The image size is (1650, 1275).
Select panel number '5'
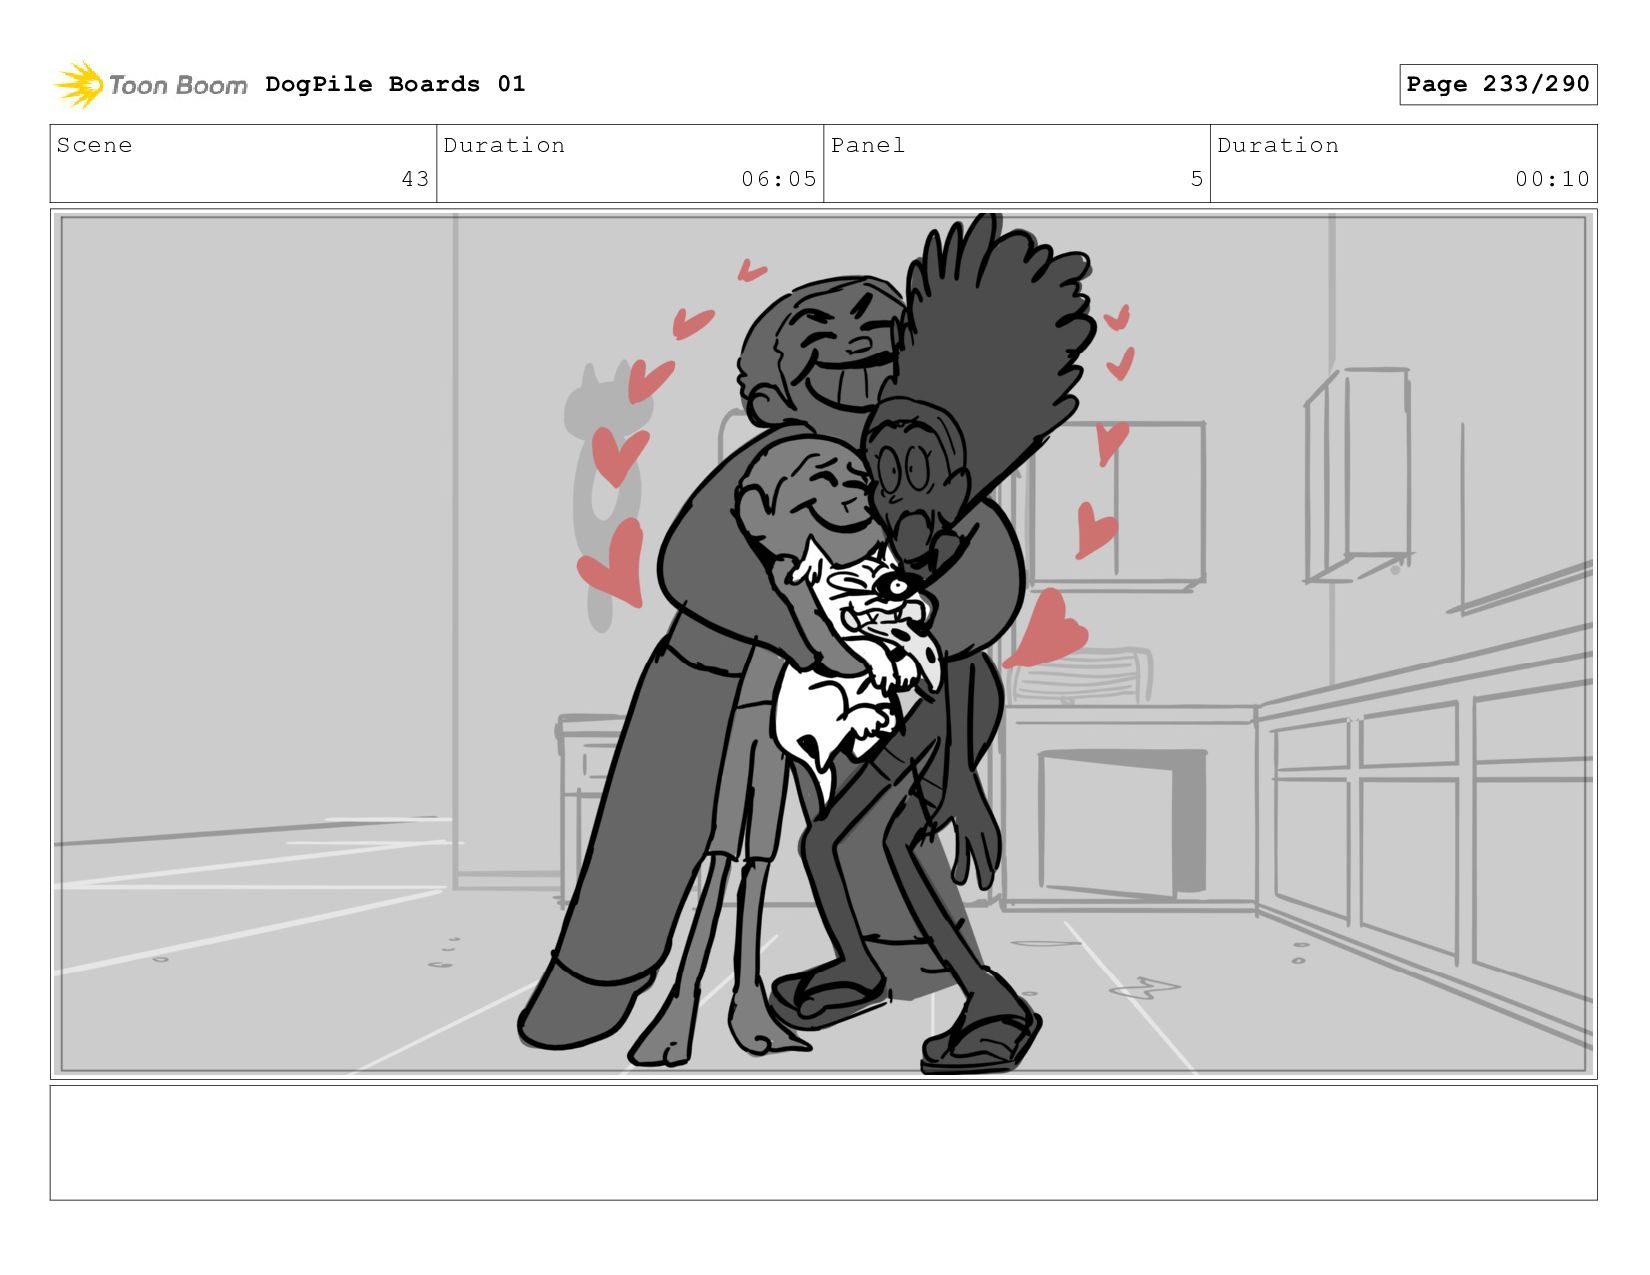pyautogui.click(x=1196, y=179)
